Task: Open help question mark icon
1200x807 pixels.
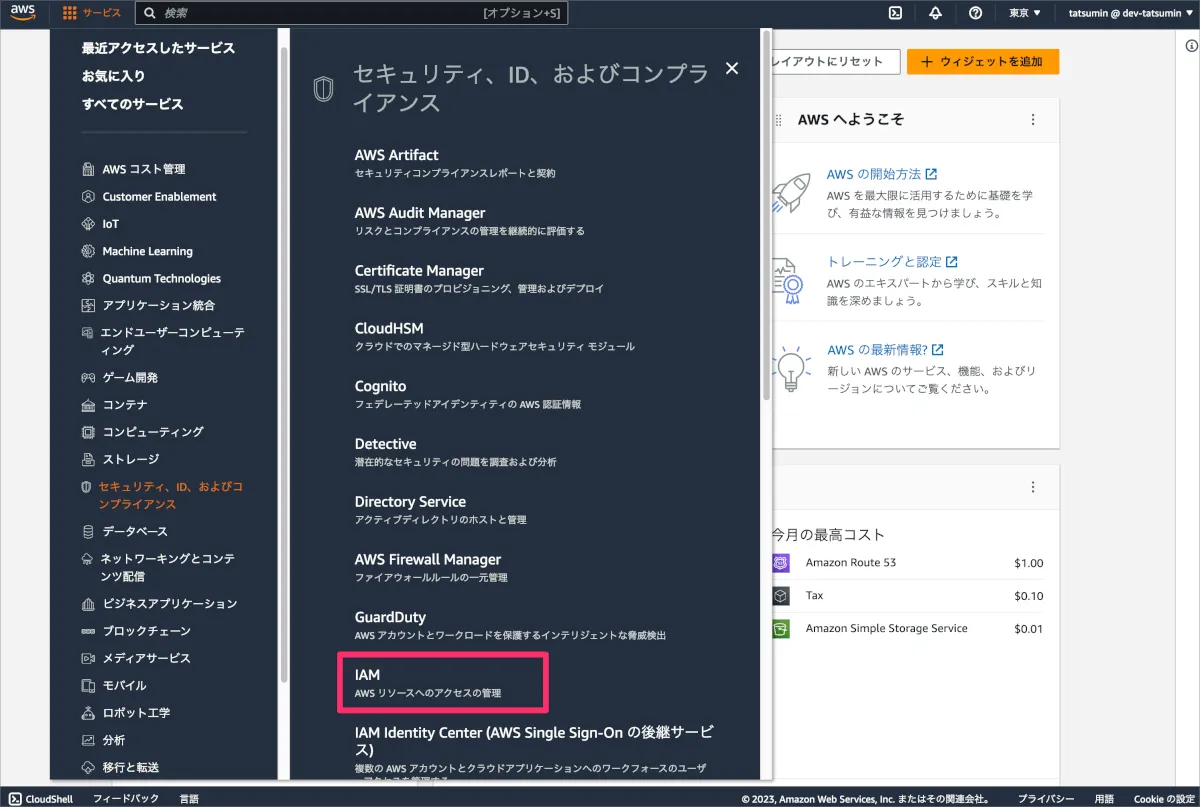Action: coord(975,13)
